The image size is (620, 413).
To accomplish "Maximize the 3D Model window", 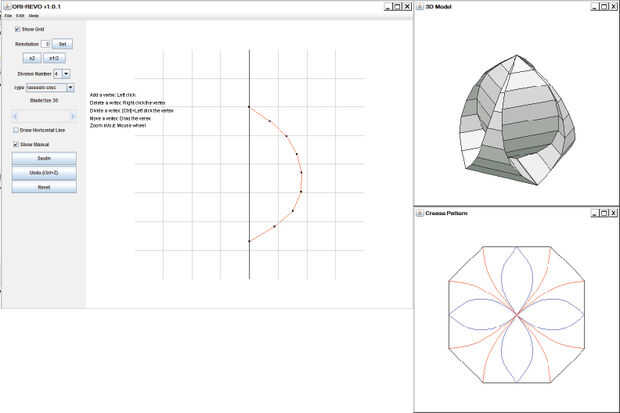I will click(x=604, y=6).
